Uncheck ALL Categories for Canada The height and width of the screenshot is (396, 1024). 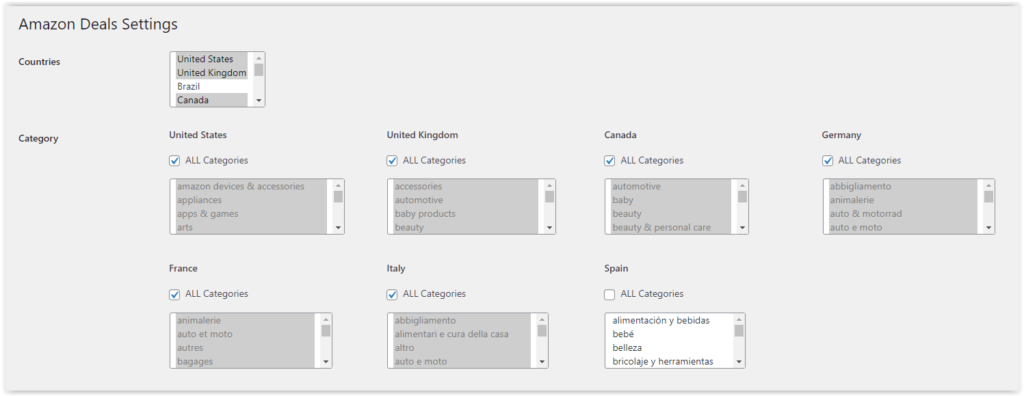coord(609,161)
